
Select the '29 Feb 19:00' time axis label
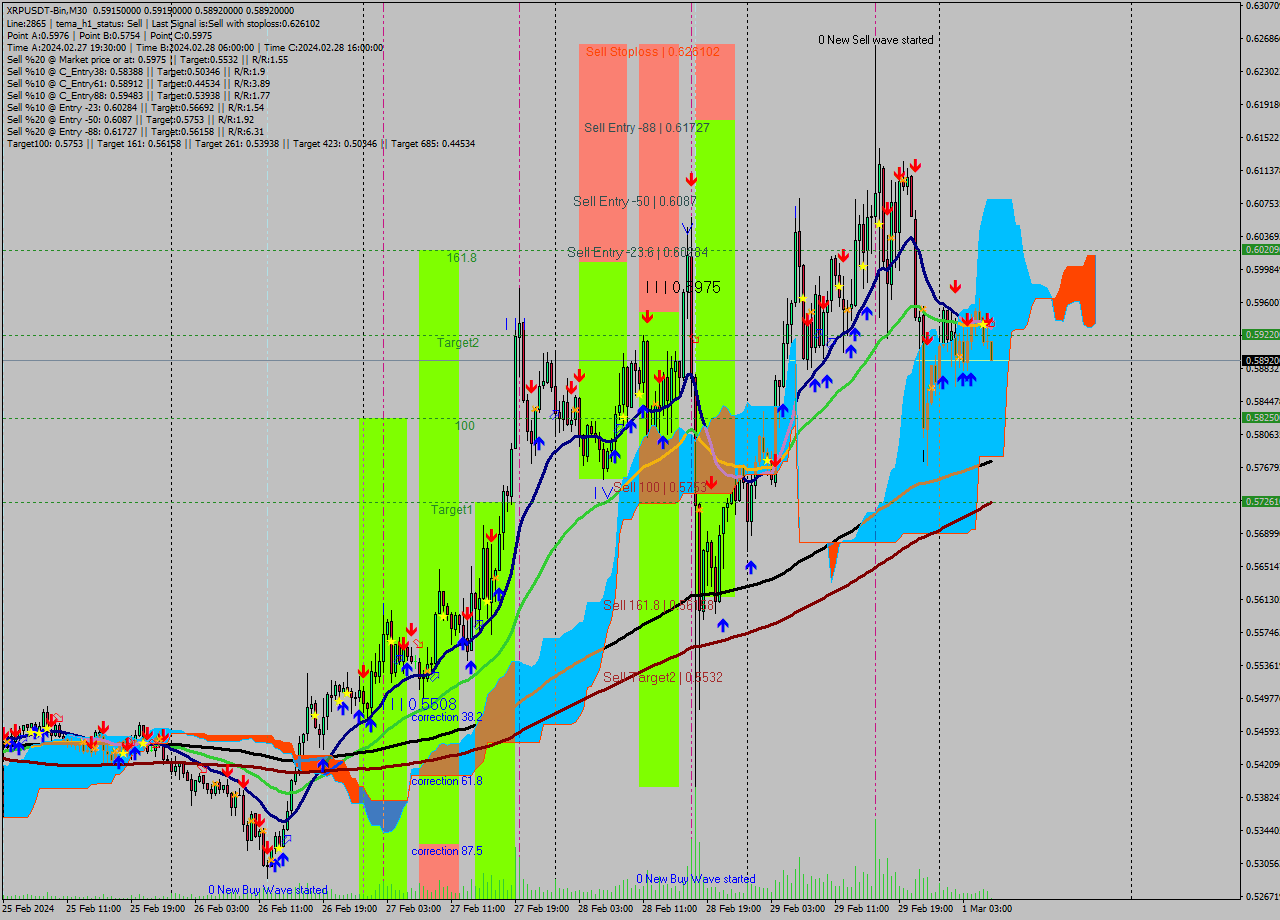(926, 909)
